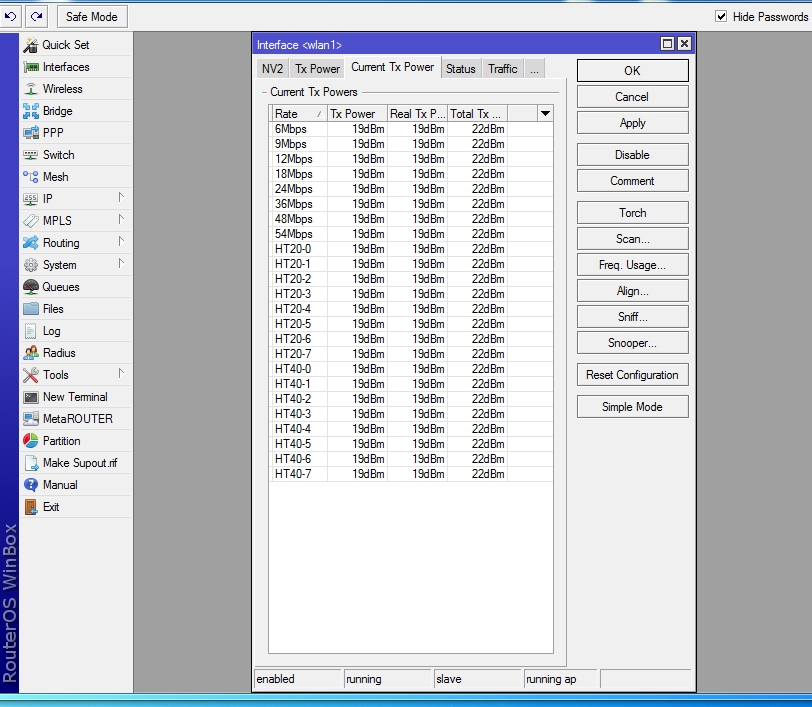Open the Quick Set icon
Viewport: 812px width, 707px height.
[31, 45]
